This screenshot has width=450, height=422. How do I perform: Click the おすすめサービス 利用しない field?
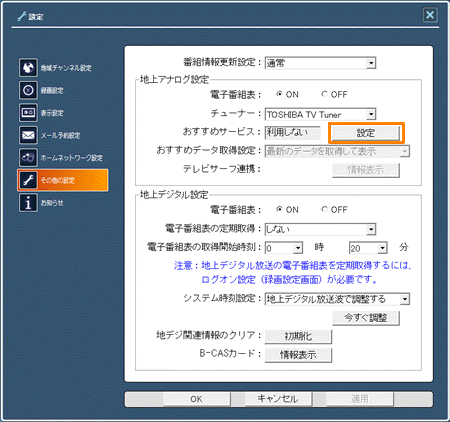tap(293, 133)
